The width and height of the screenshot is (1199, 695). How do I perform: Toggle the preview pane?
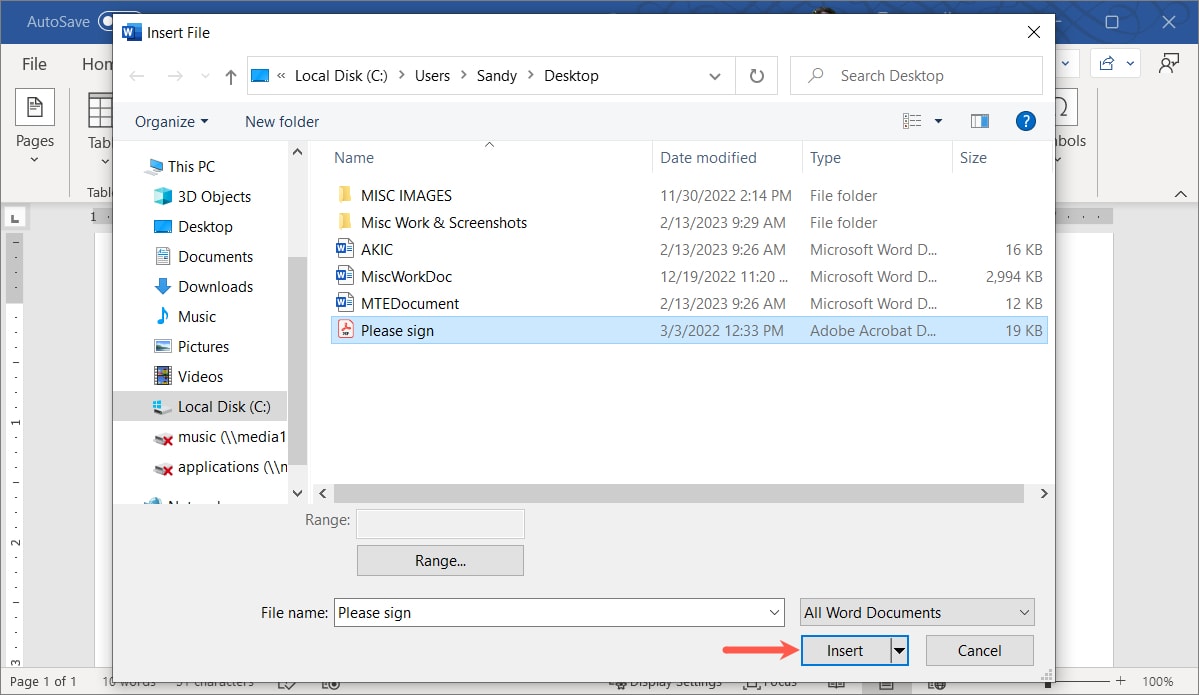(x=979, y=120)
